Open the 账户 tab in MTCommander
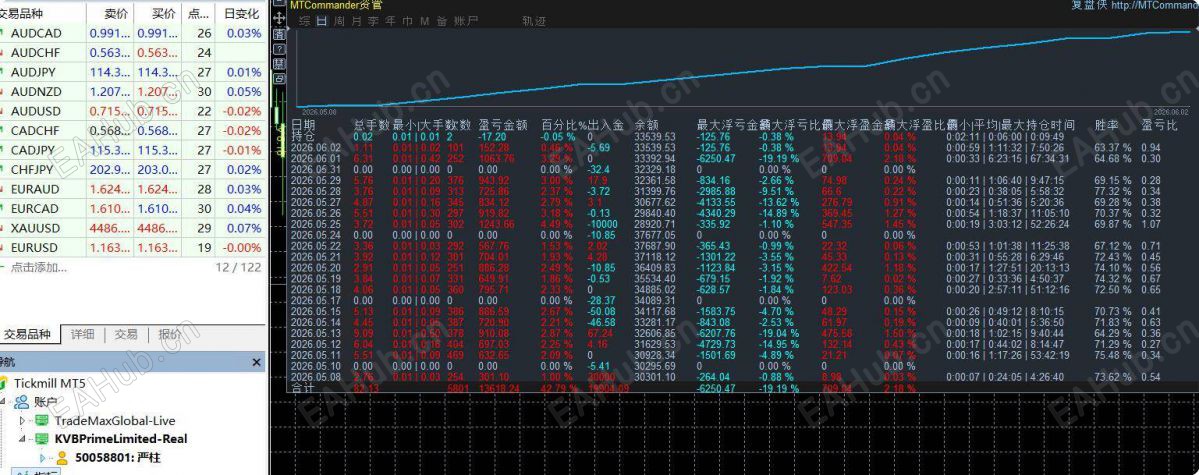The width and height of the screenshot is (1199, 475). coord(466,21)
